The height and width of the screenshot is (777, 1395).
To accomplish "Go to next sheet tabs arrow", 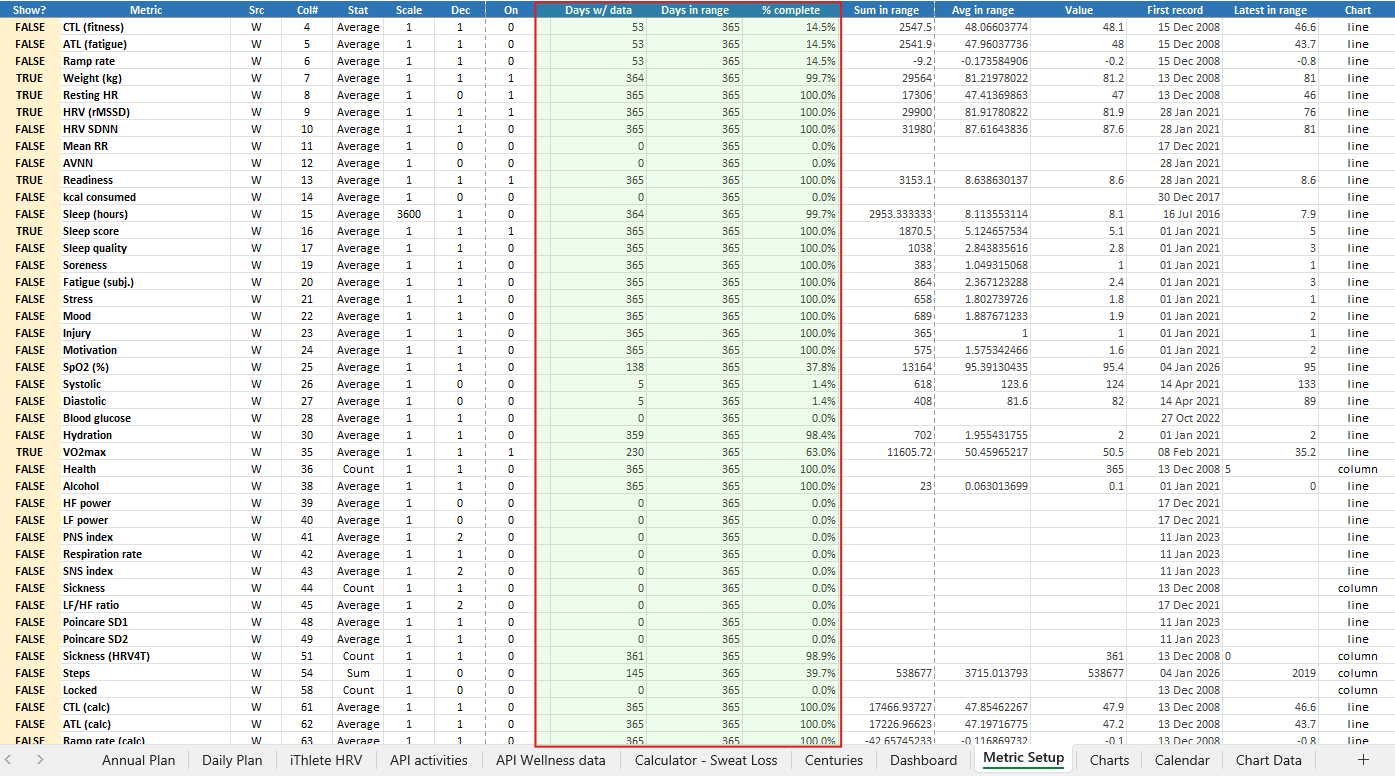I will tap(40, 759).
